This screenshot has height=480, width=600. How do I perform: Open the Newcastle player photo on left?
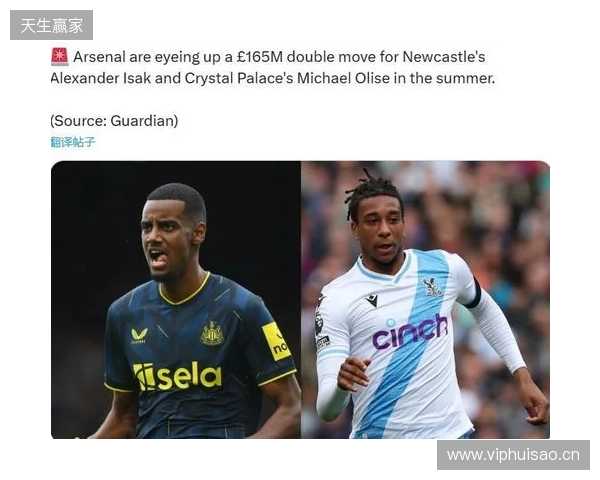(x=176, y=300)
